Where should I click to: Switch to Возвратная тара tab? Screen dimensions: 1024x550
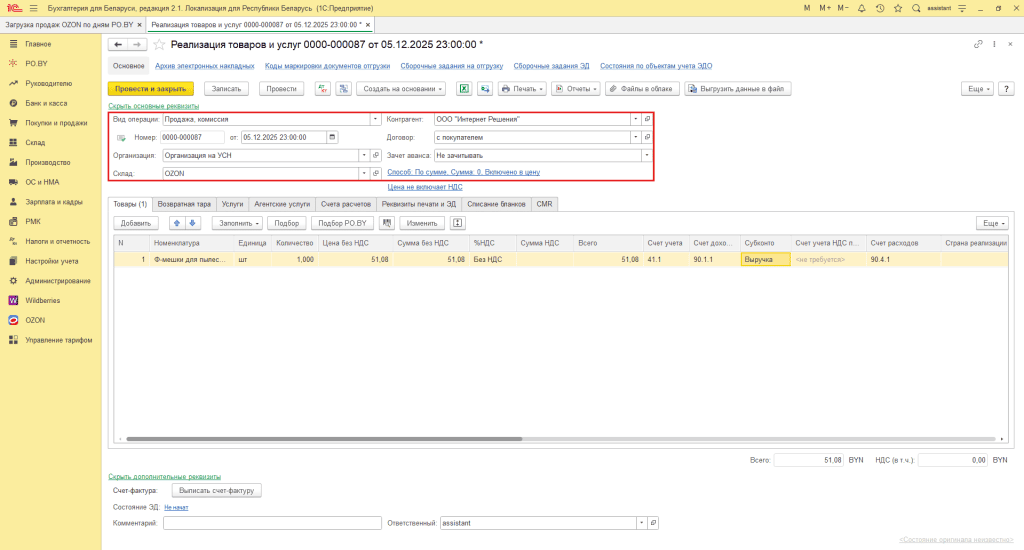point(184,204)
